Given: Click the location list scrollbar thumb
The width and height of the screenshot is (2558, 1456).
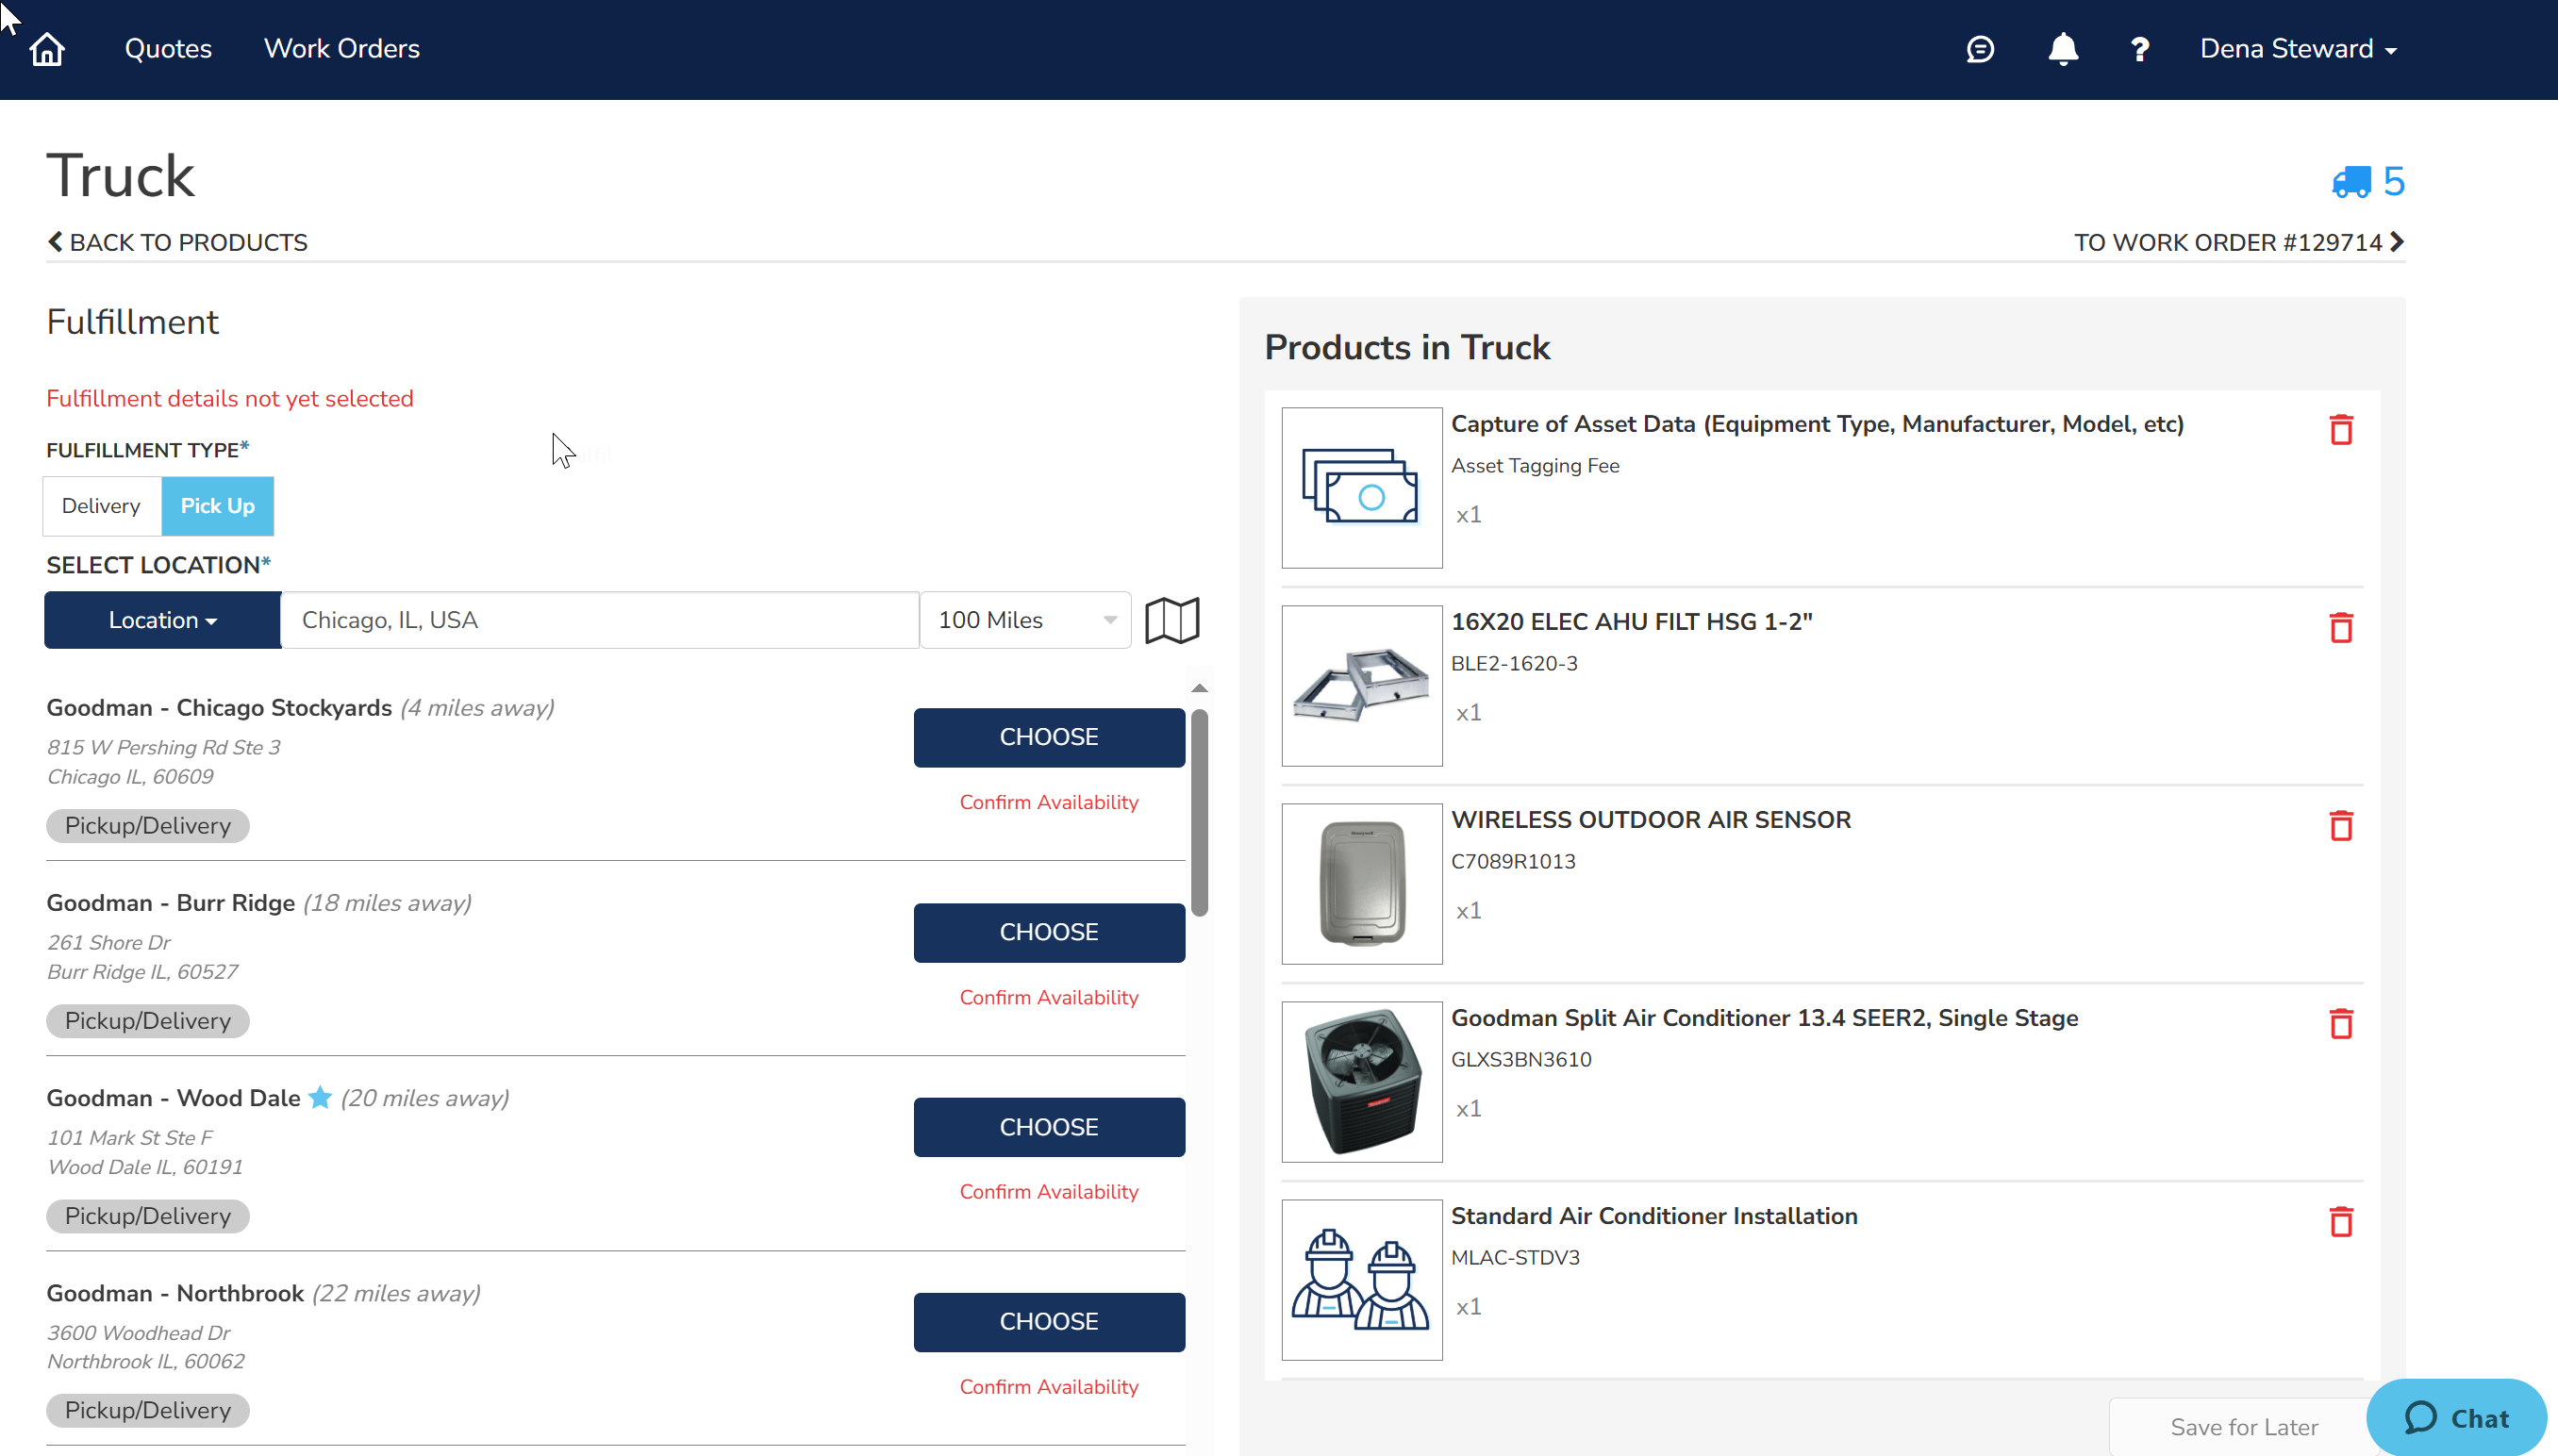Looking at the screenshot, I should tap(1199, 812).
